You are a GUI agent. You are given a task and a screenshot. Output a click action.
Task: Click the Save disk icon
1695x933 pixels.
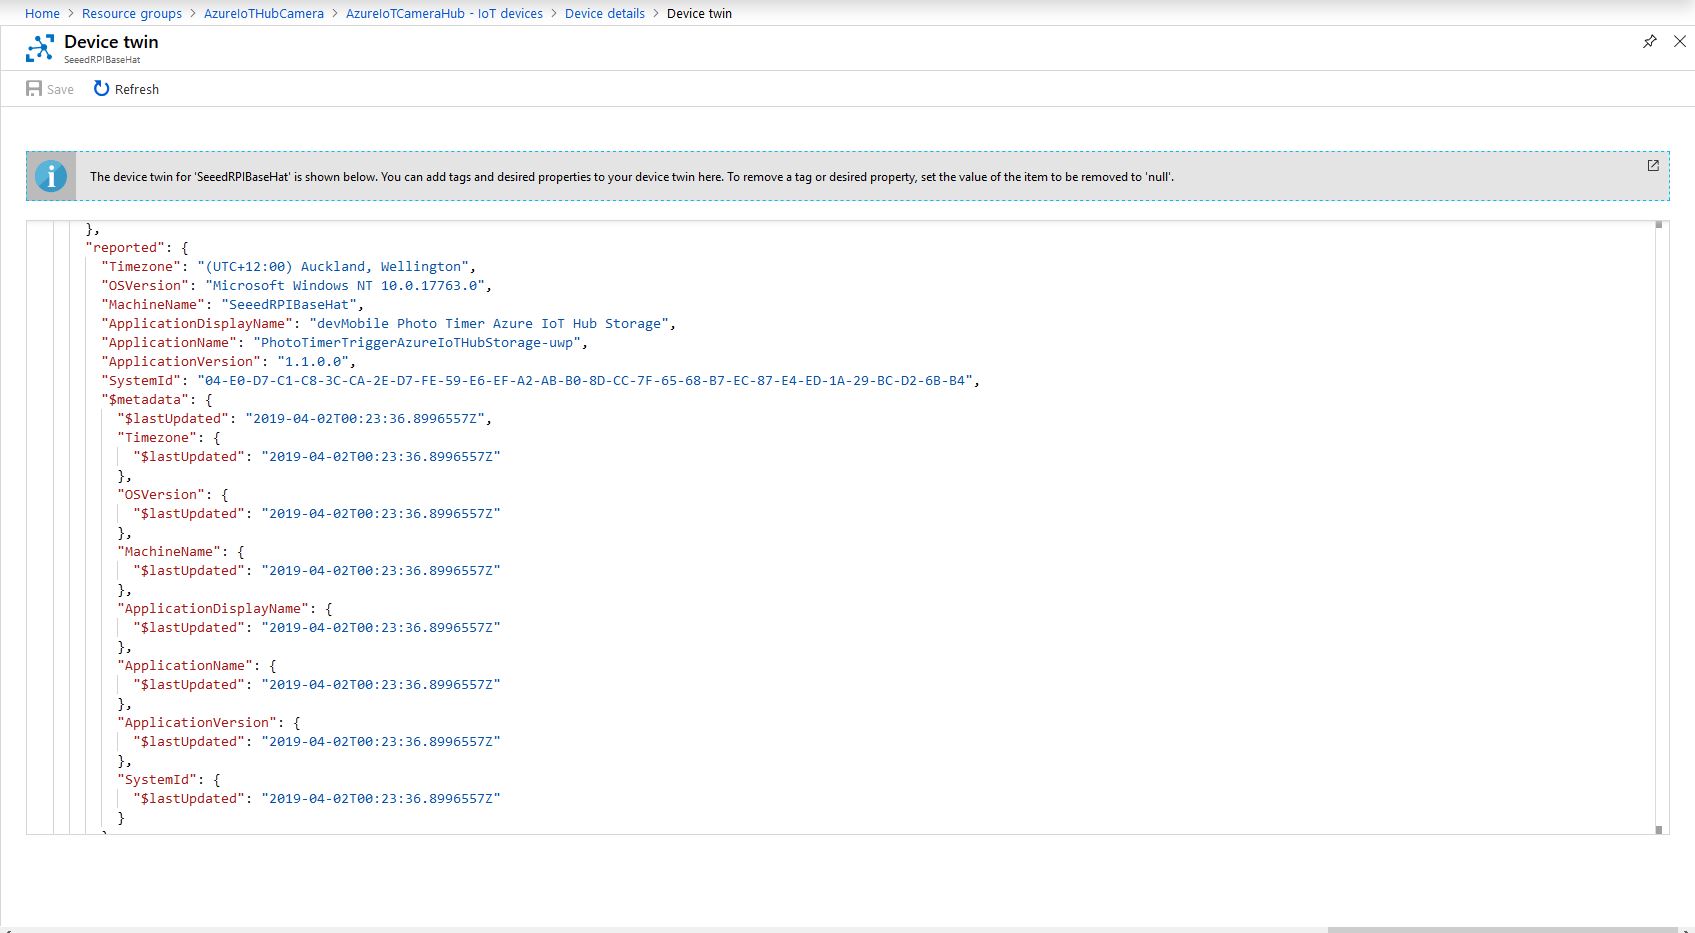(x=34, y=89)
